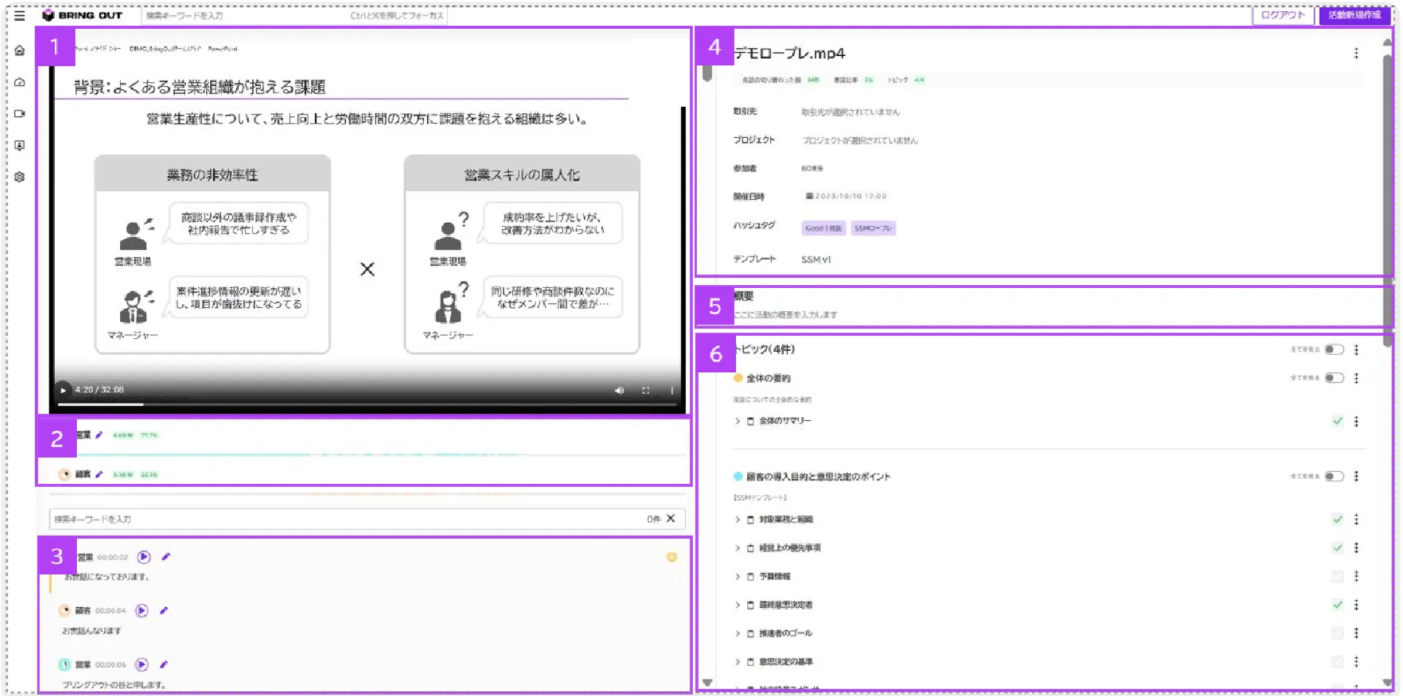Open the kebab menu for 全体のサマリー row
Image resolution: width=1403 pixels, height=696 pixels.
tap(1356, 421)
